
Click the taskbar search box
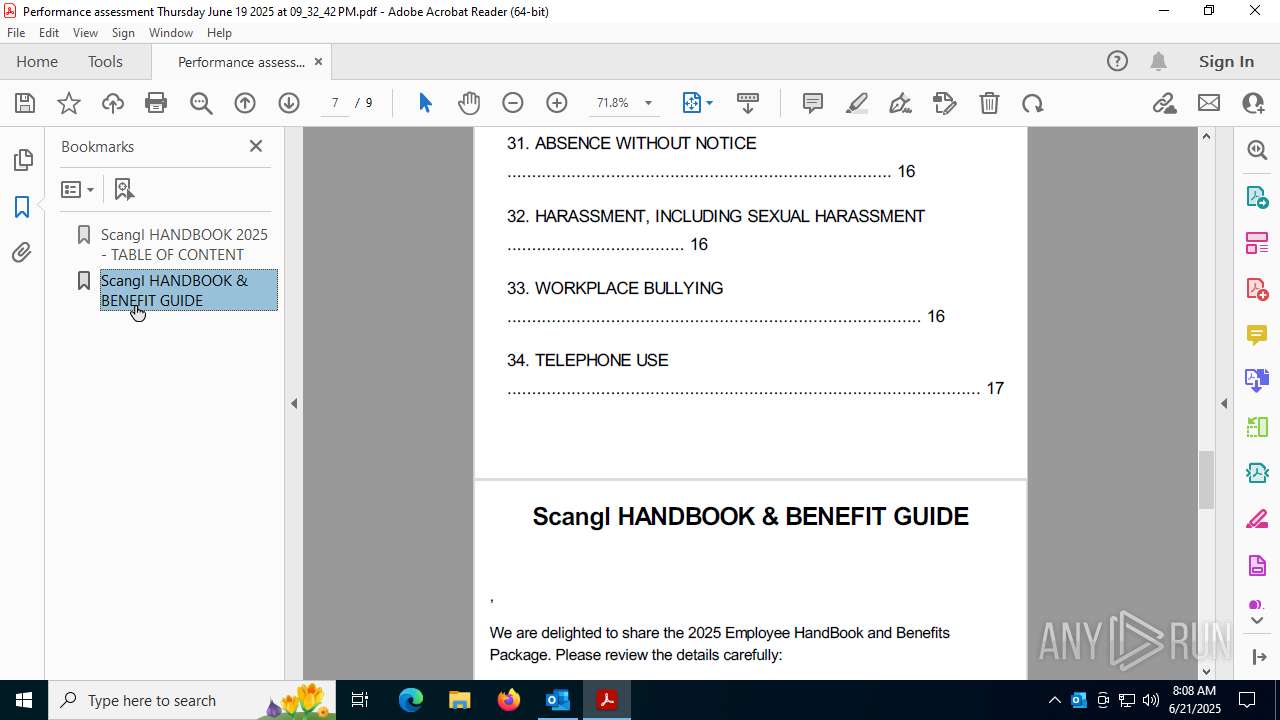point(193,700)
